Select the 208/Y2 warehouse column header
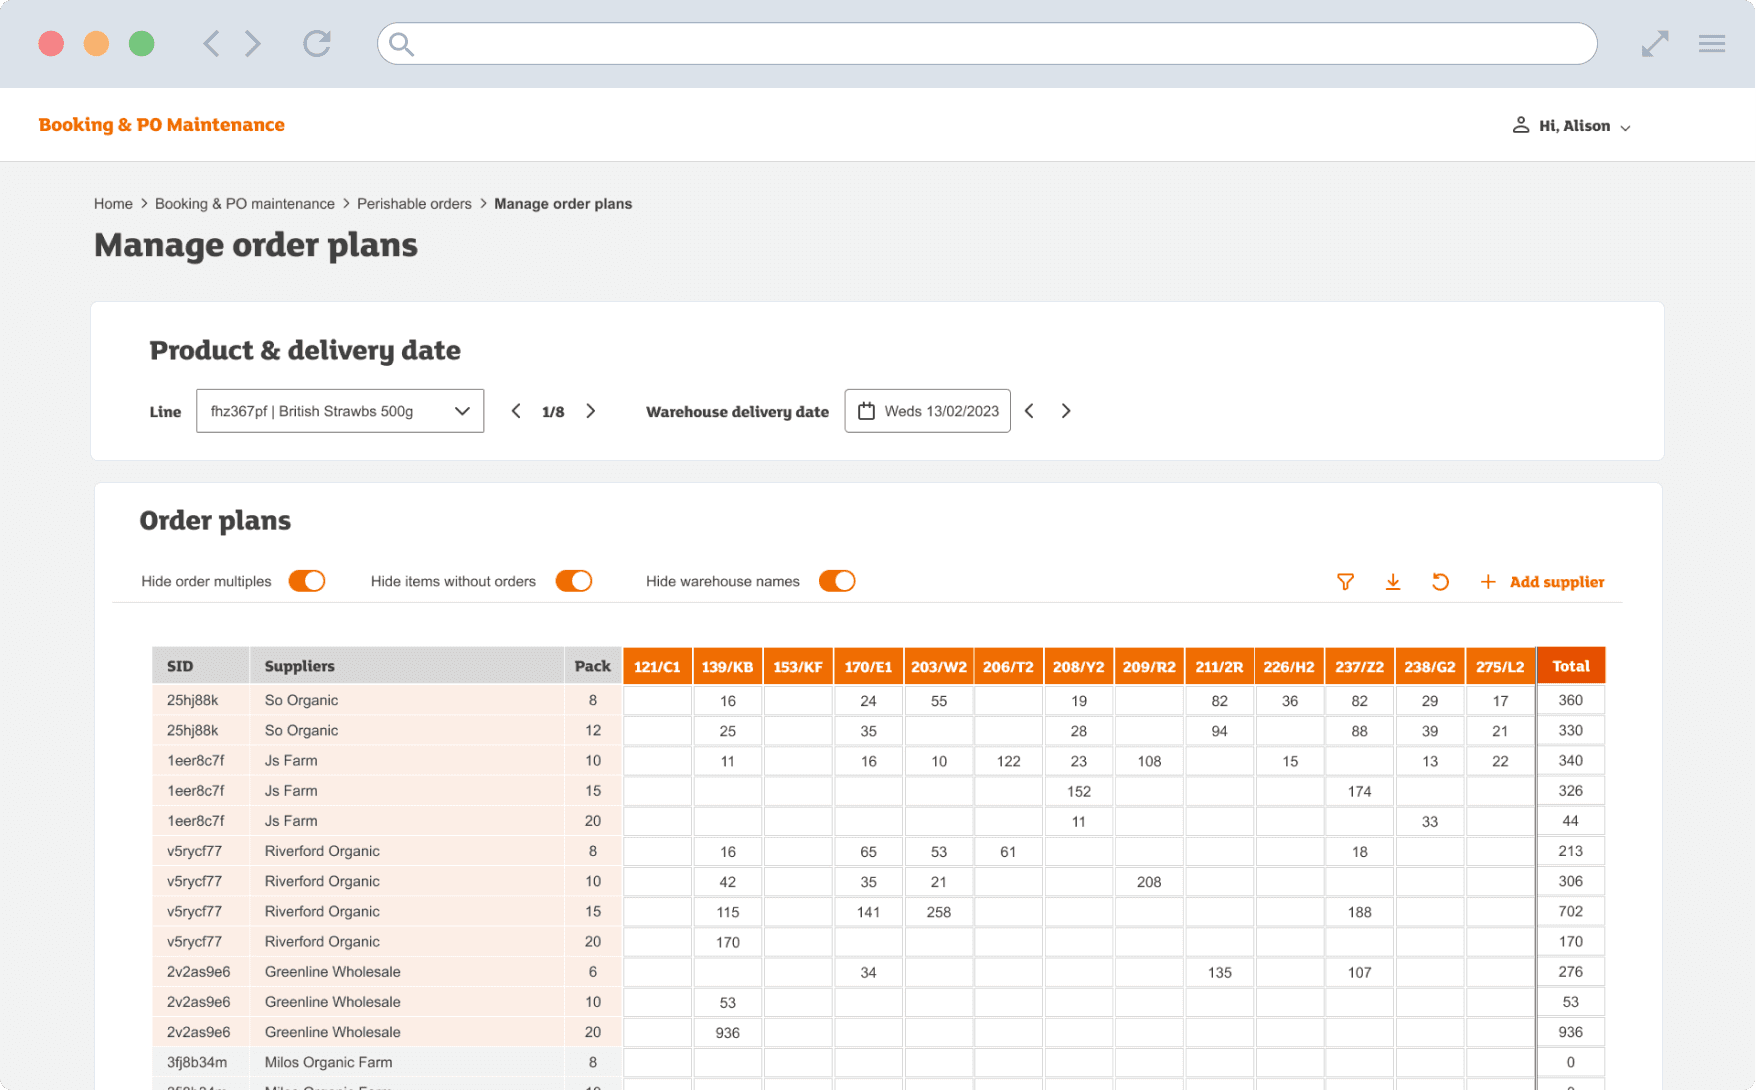Screen dimensions: 1756x1090 coord(1079,666)
